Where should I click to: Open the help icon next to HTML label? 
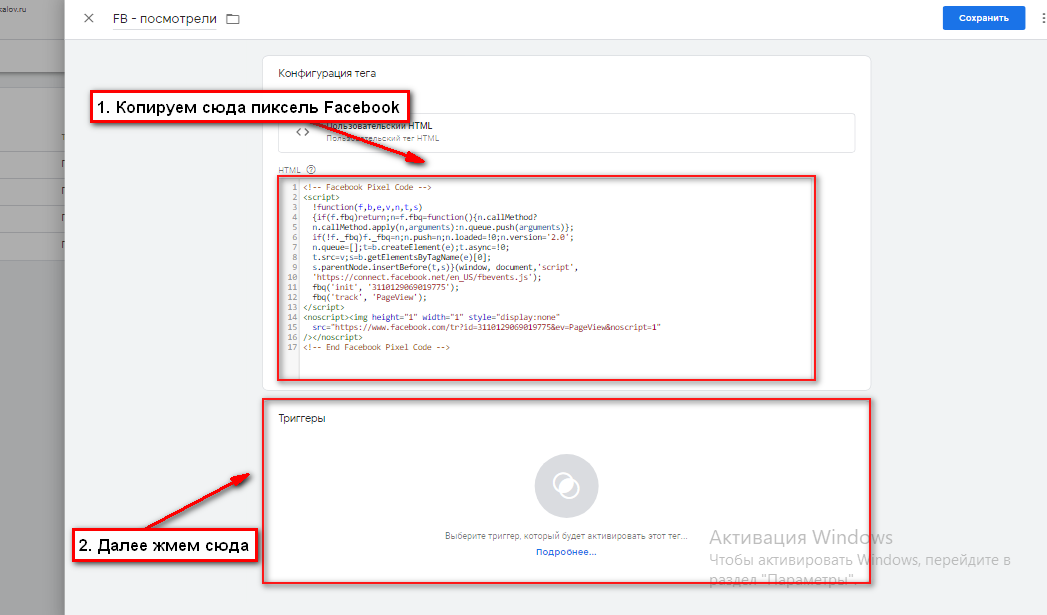coord(311,170)
